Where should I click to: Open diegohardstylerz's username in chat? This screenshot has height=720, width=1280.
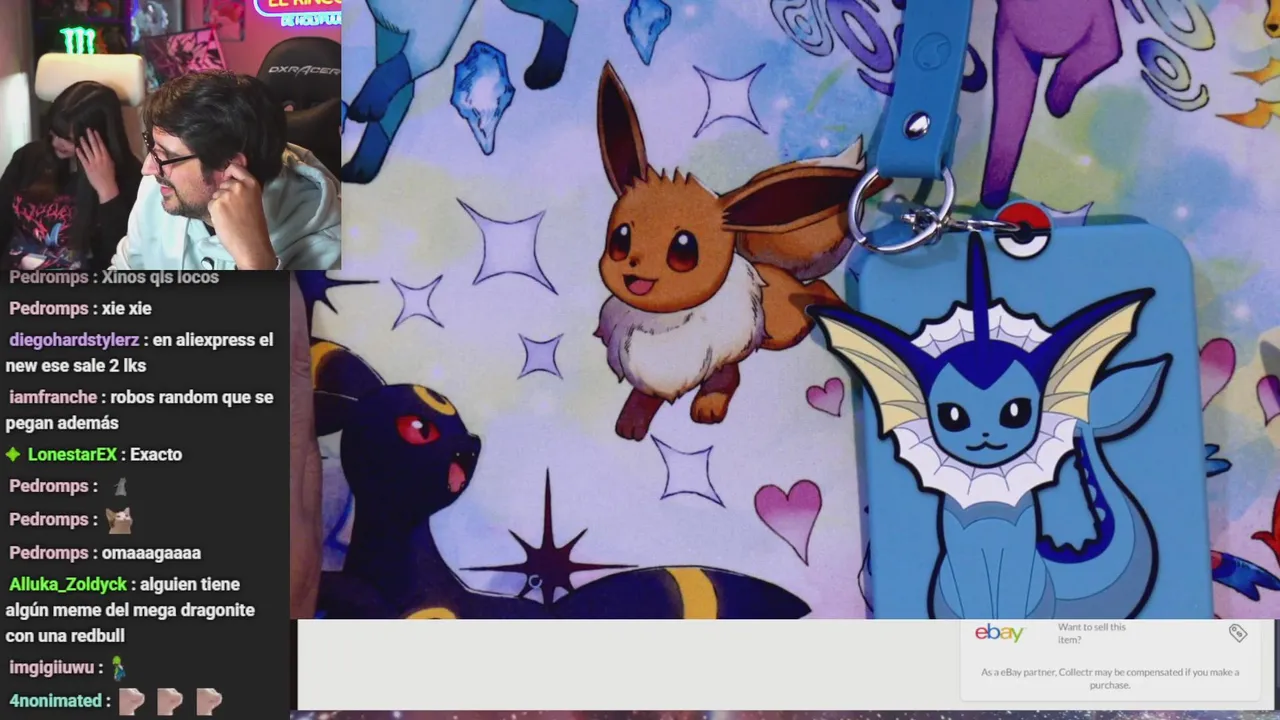click(74, 340)
